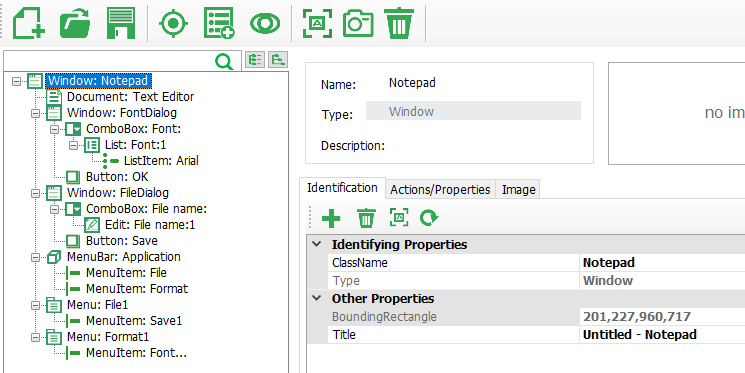Activate the target/spy crosshair icon
745x373 pixels.
pos(173,23)
